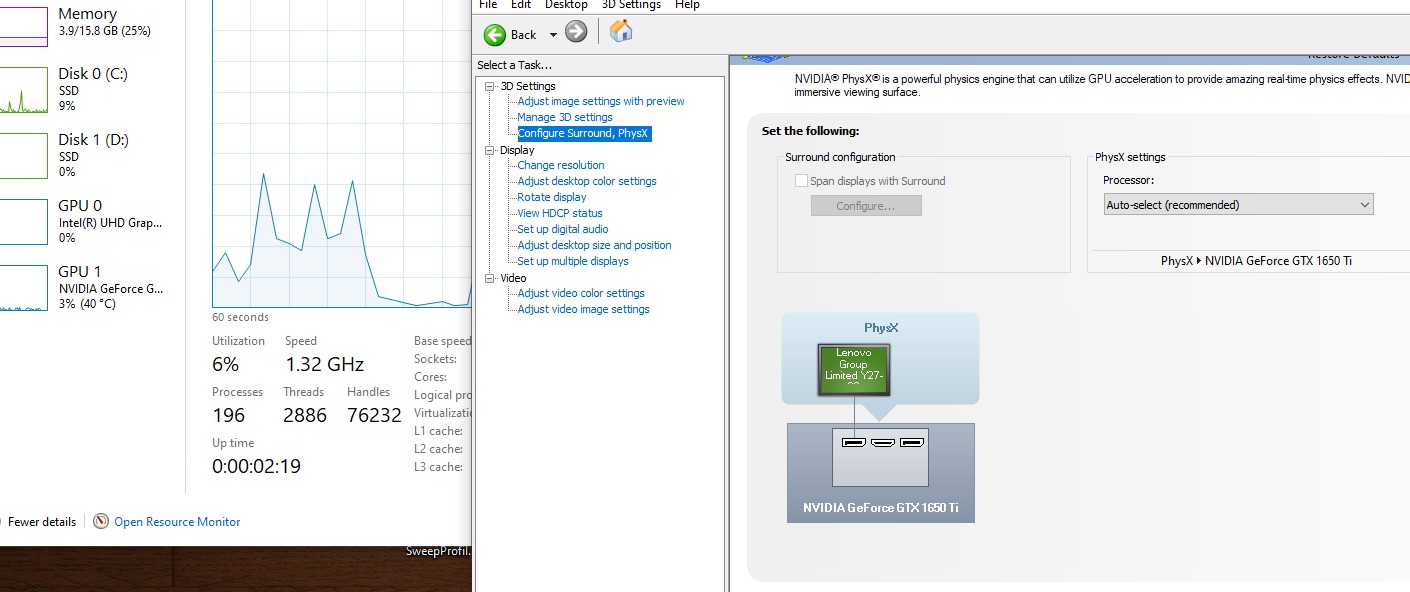Image resolution: width=1410 pixels, height=592 pixels.
Task: Open the Desktop menu
Action: click(566, 5)
